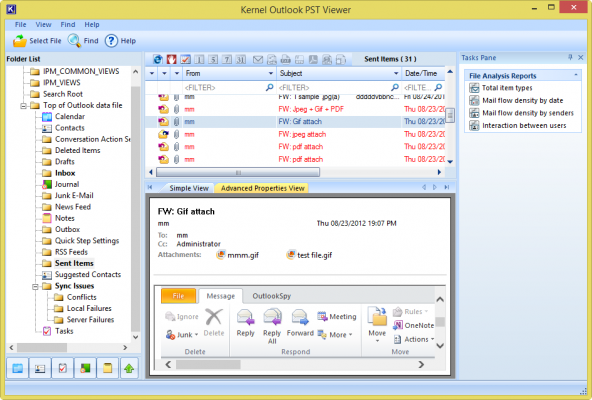Click the checkmark calendar icon in toolbar
The width and height of the screenshot is (592, 400).
pyautogui.click(x=185, y=59)
